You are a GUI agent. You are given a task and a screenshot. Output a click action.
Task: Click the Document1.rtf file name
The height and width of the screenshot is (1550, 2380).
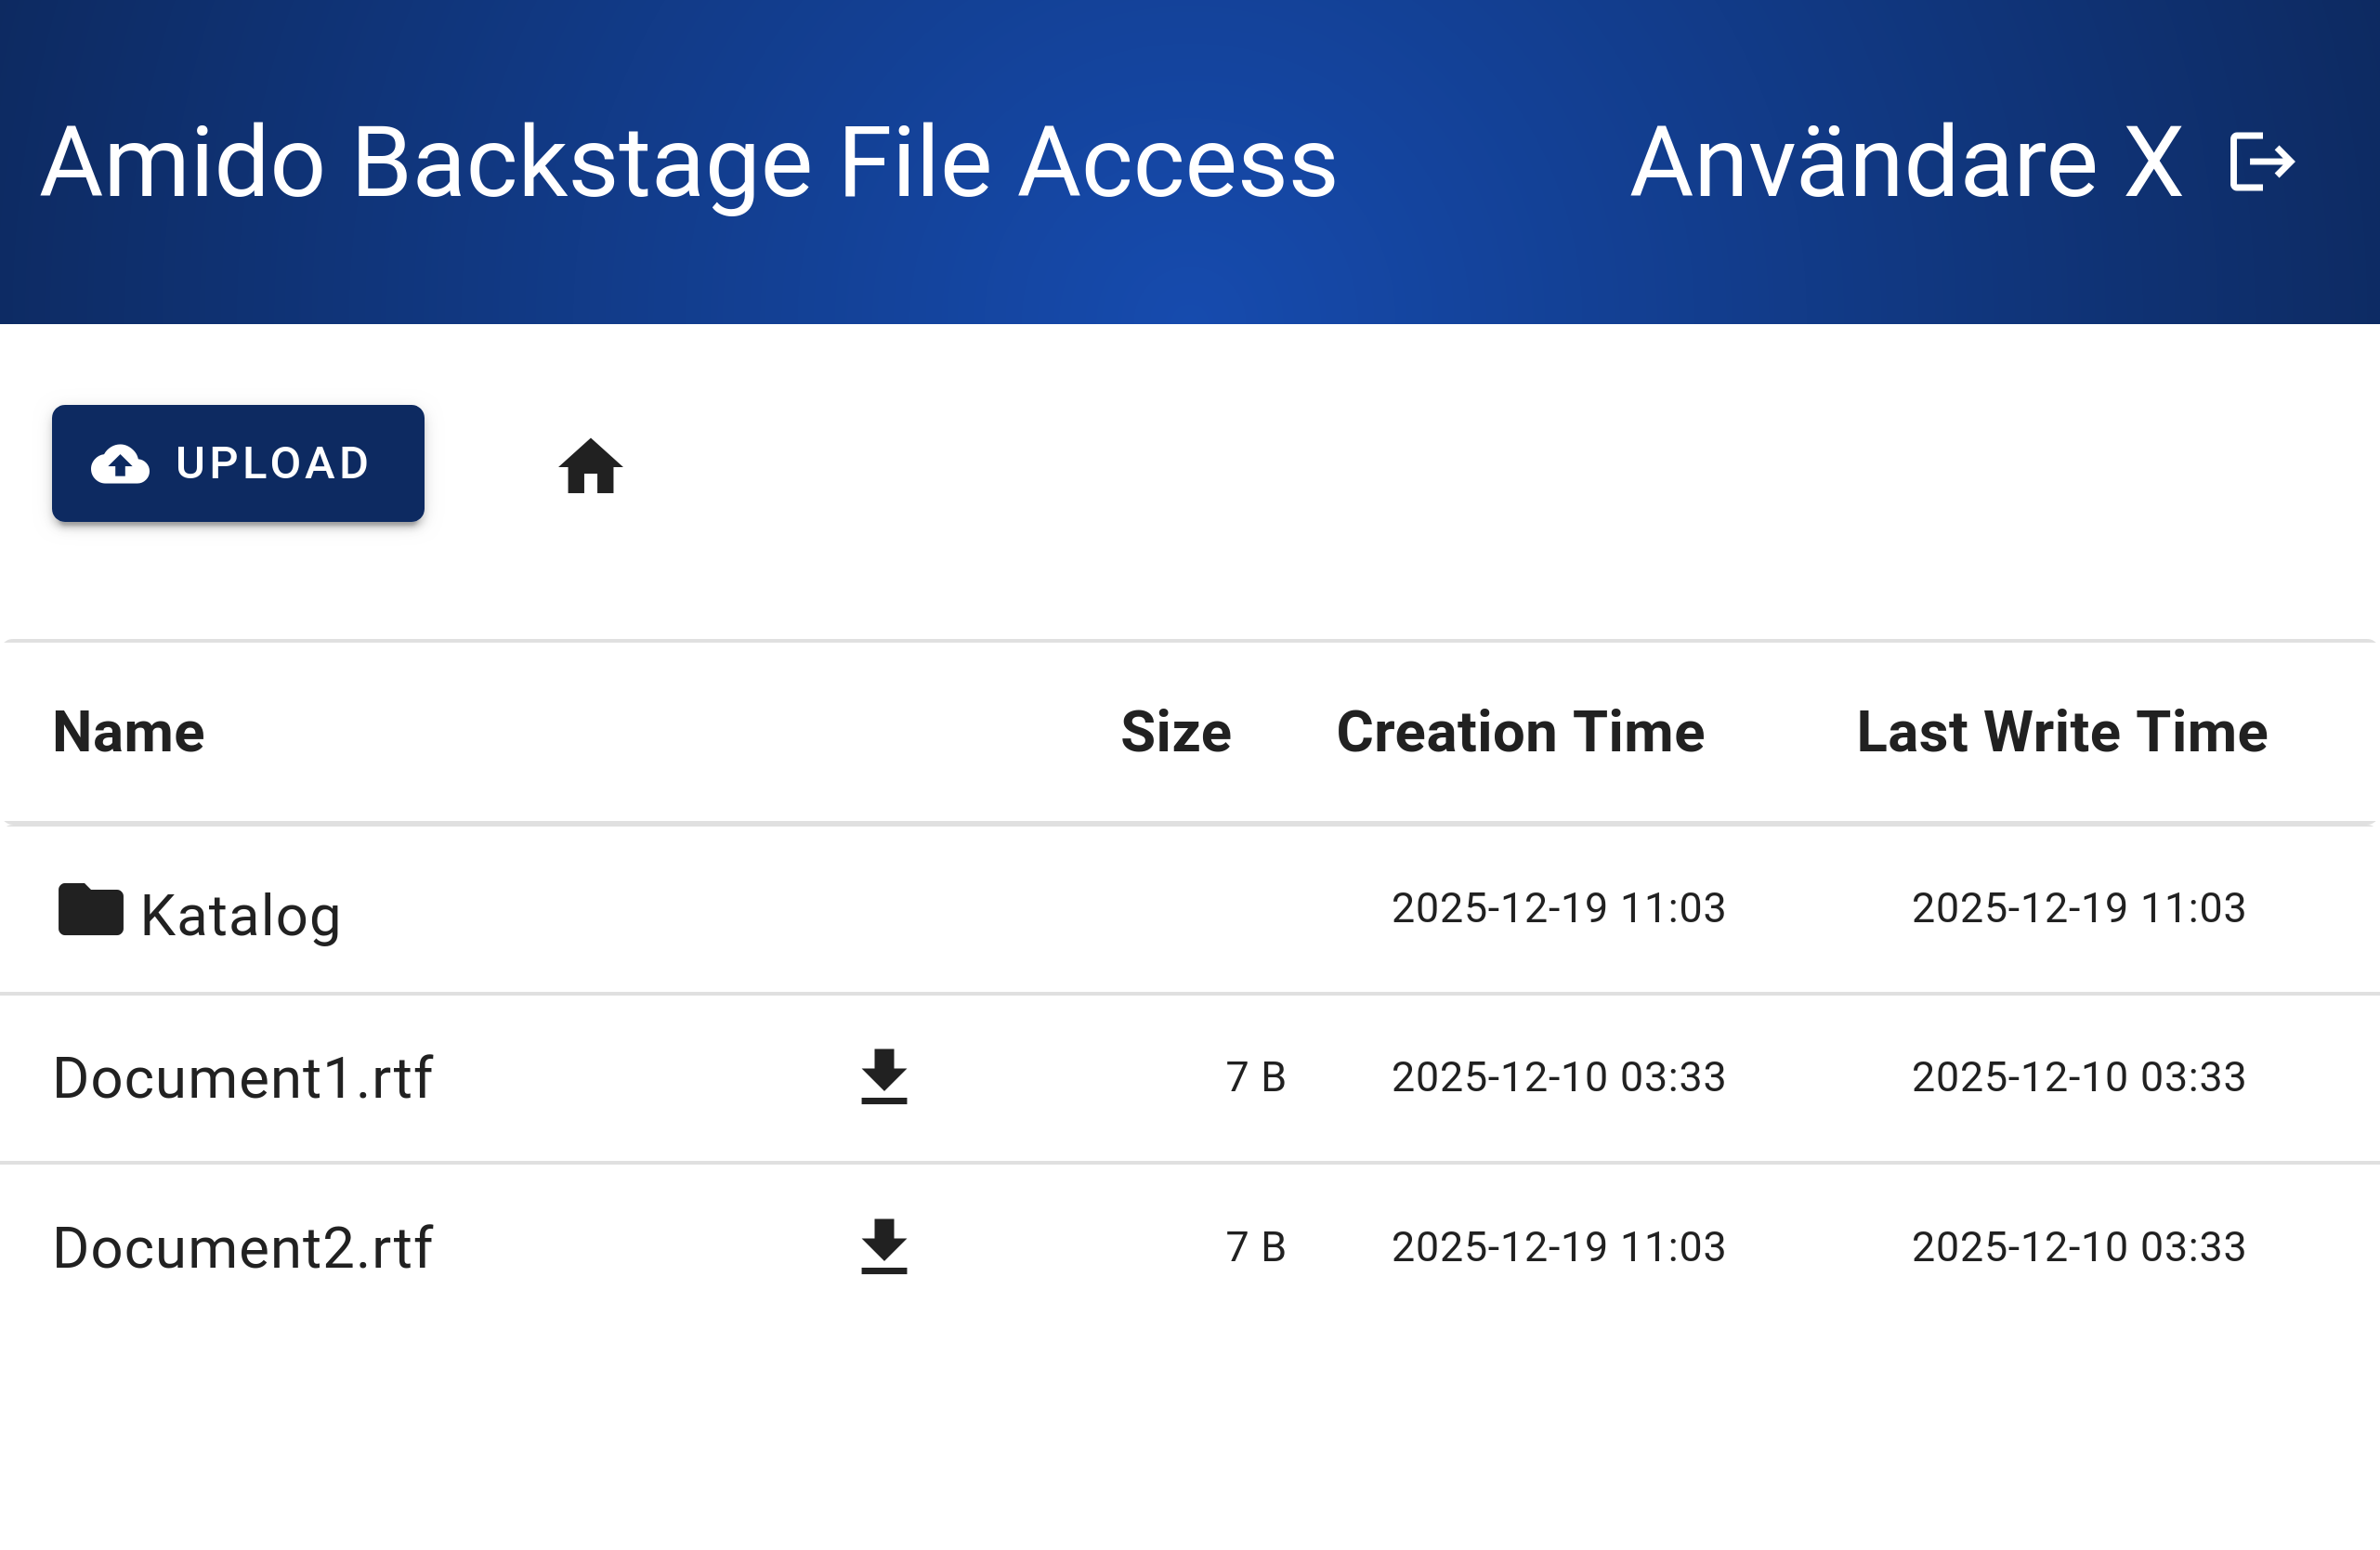[242, 1078]
